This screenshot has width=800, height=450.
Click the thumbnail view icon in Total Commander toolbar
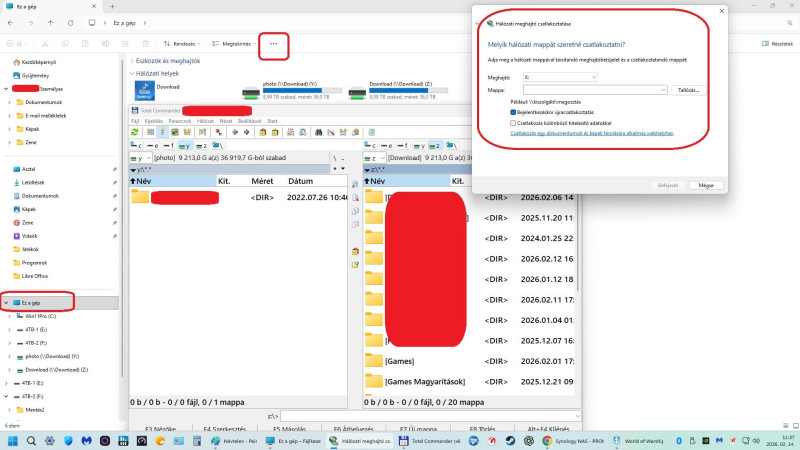[x=174, y=133]
